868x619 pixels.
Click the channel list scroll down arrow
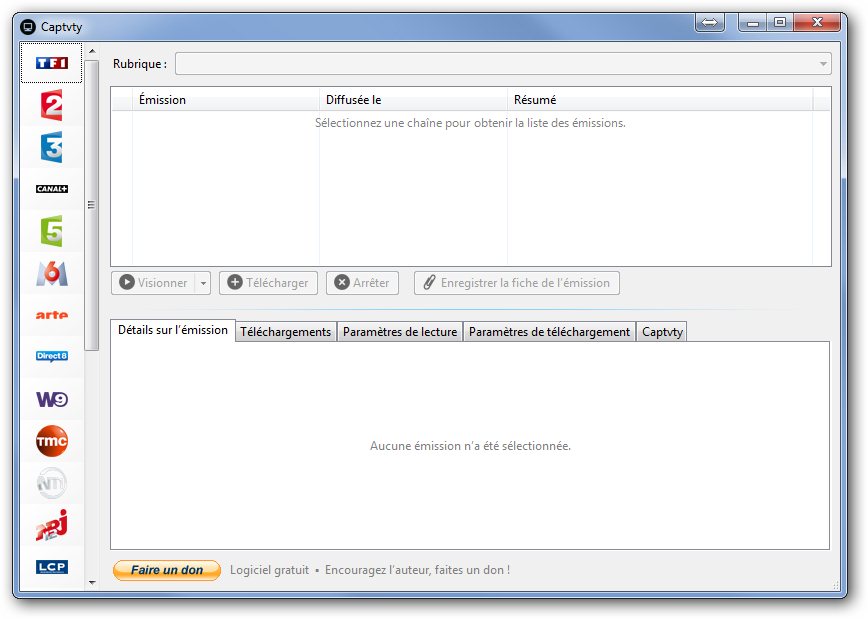[x=92, y=581]
